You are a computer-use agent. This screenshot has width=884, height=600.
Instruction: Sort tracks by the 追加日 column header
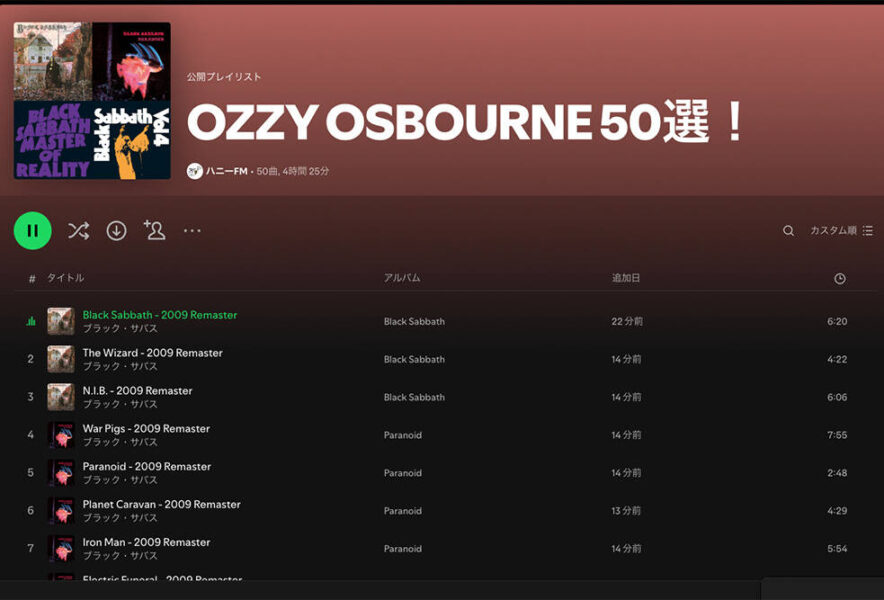tap(626, 278)
